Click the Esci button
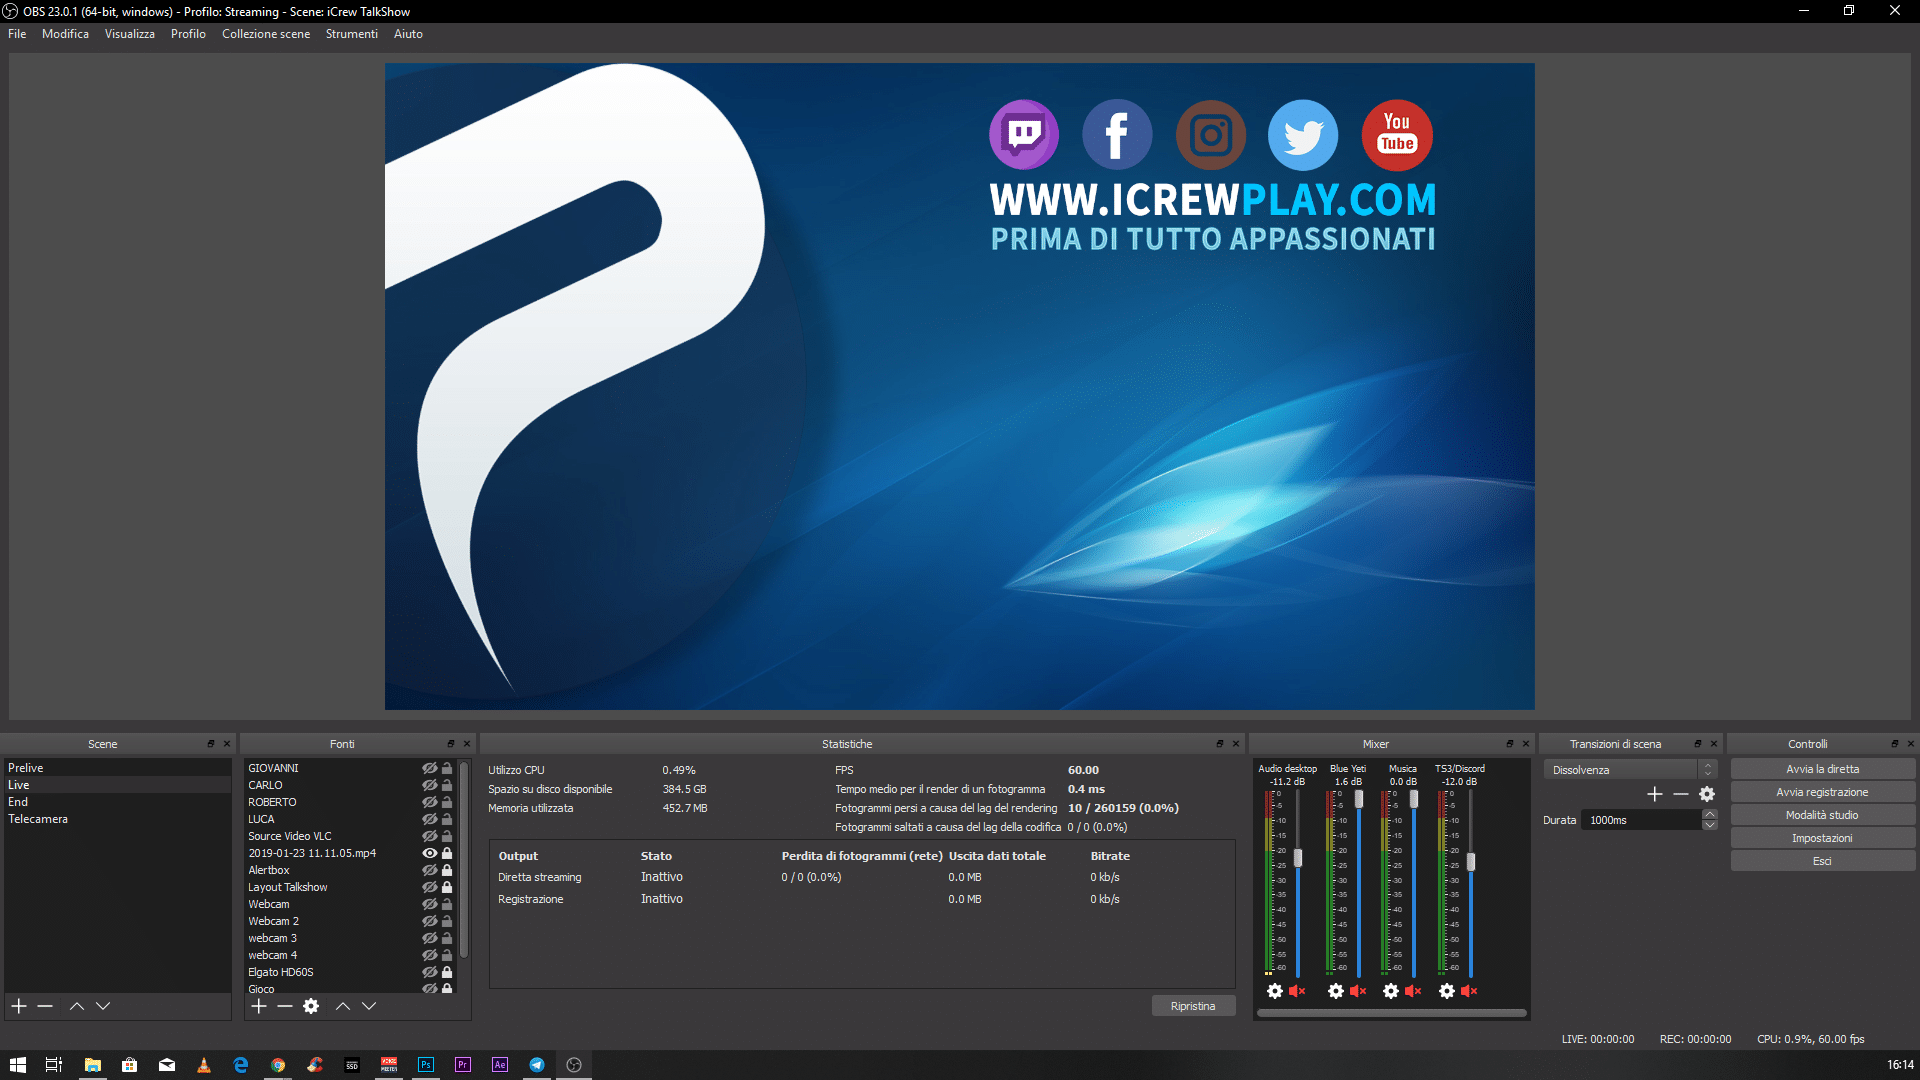This screenshot has height=1080, width=1920. 1823,861
